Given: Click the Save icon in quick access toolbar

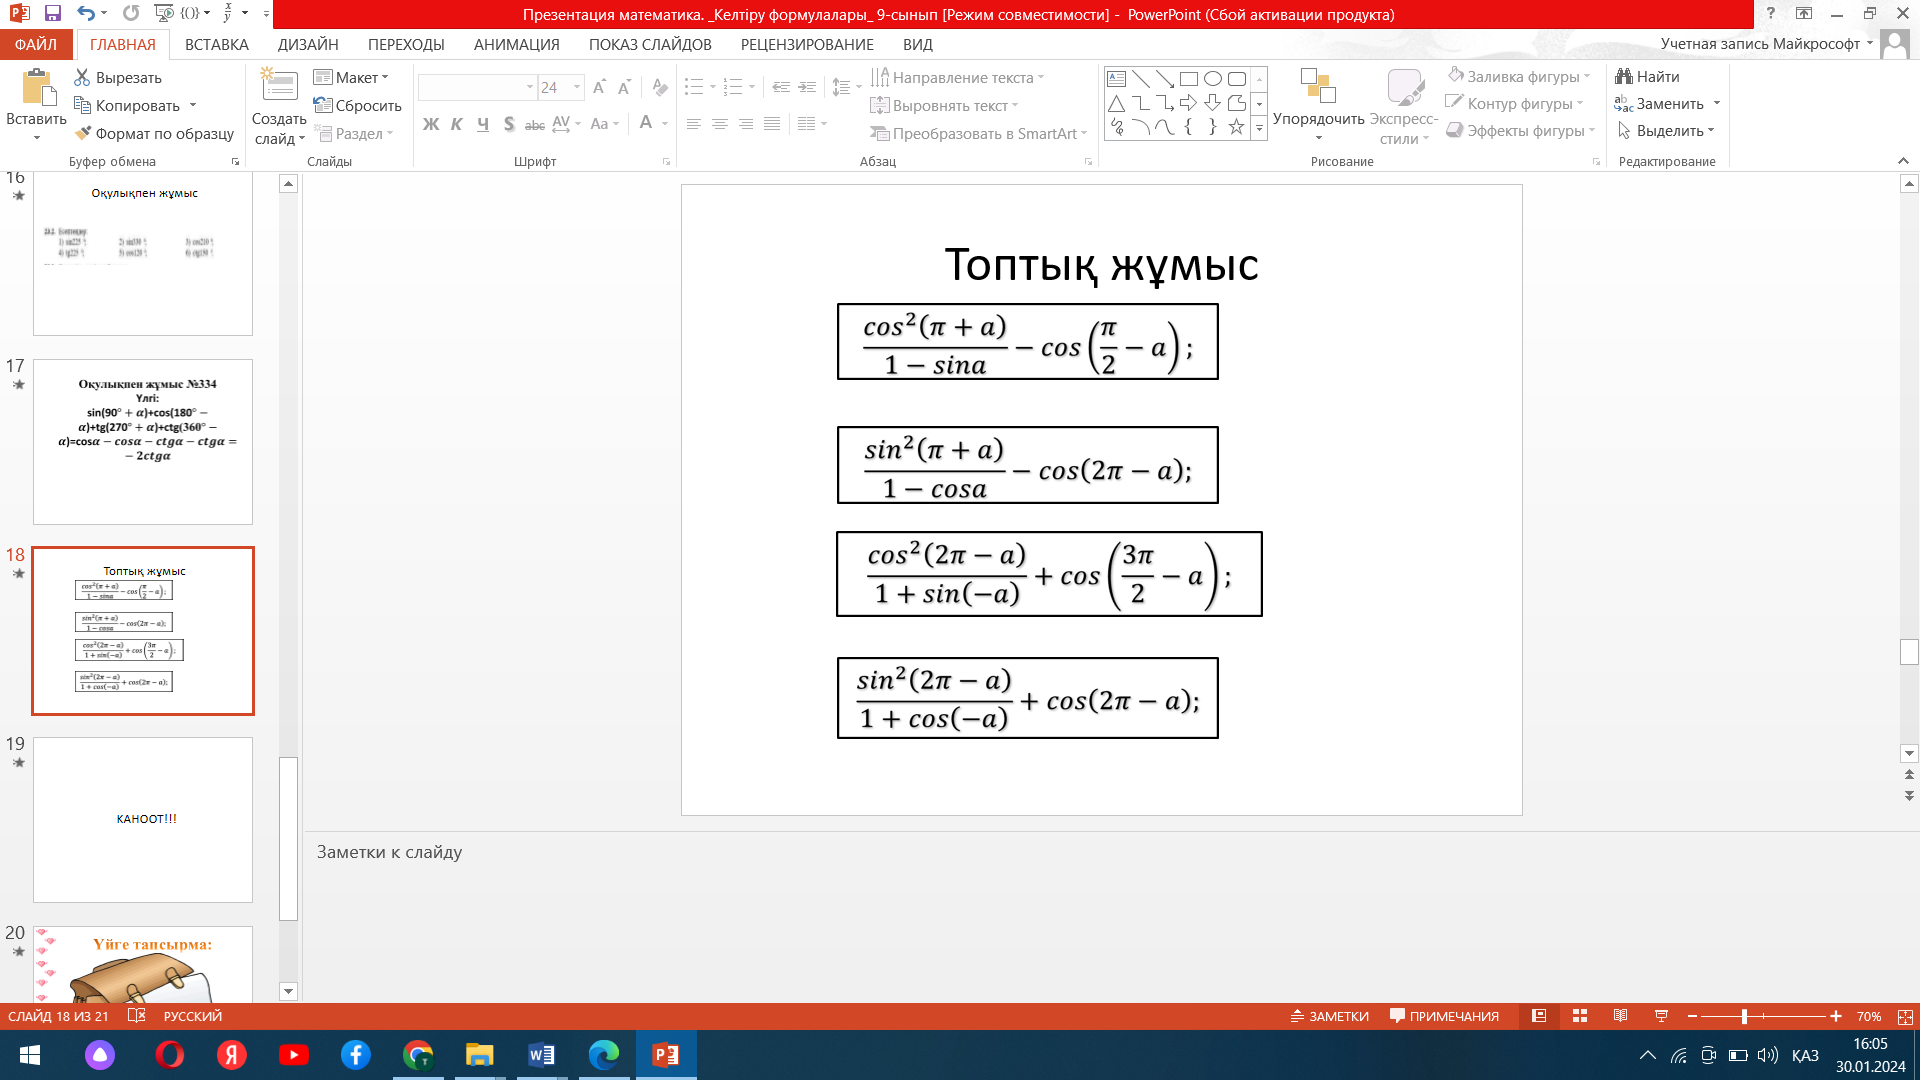Looking at the screenshot, I should [x=53, y=14].
